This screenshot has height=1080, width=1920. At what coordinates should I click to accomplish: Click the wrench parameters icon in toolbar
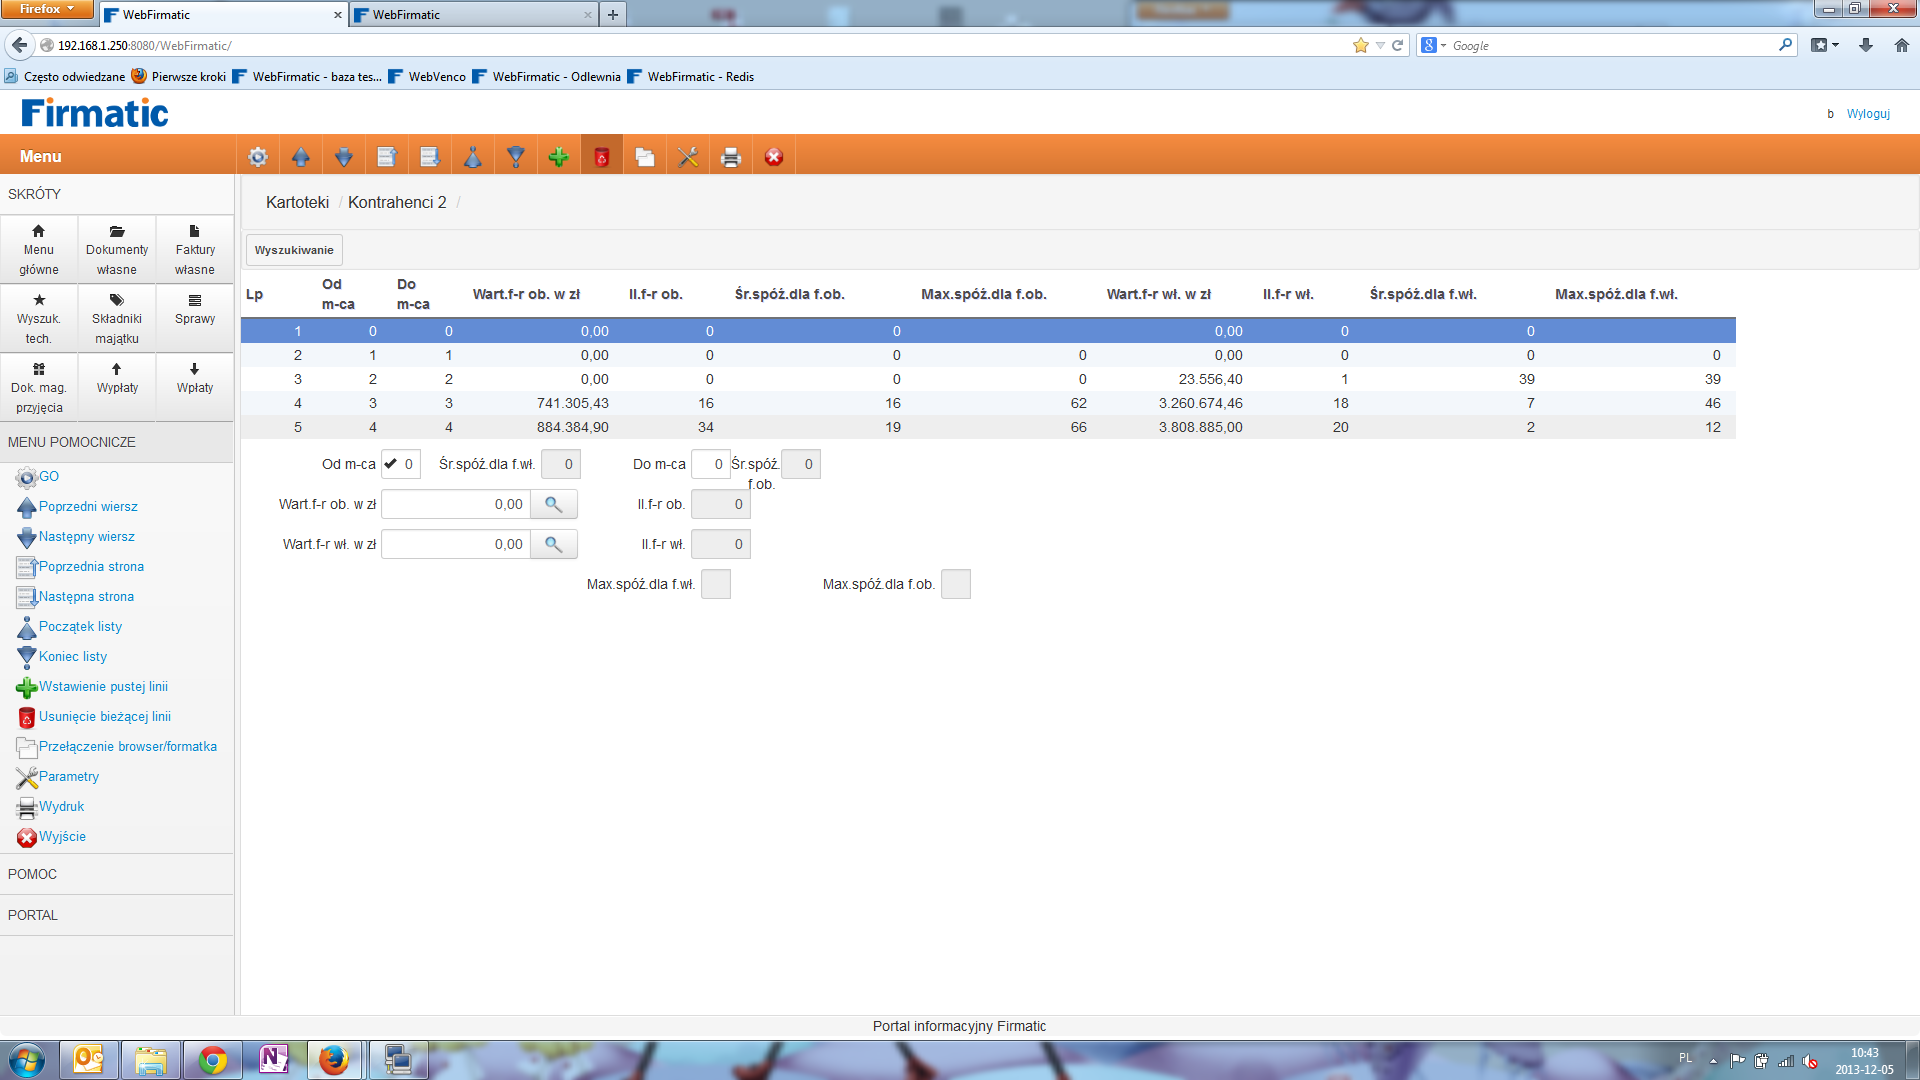click(x=688, y=157)
